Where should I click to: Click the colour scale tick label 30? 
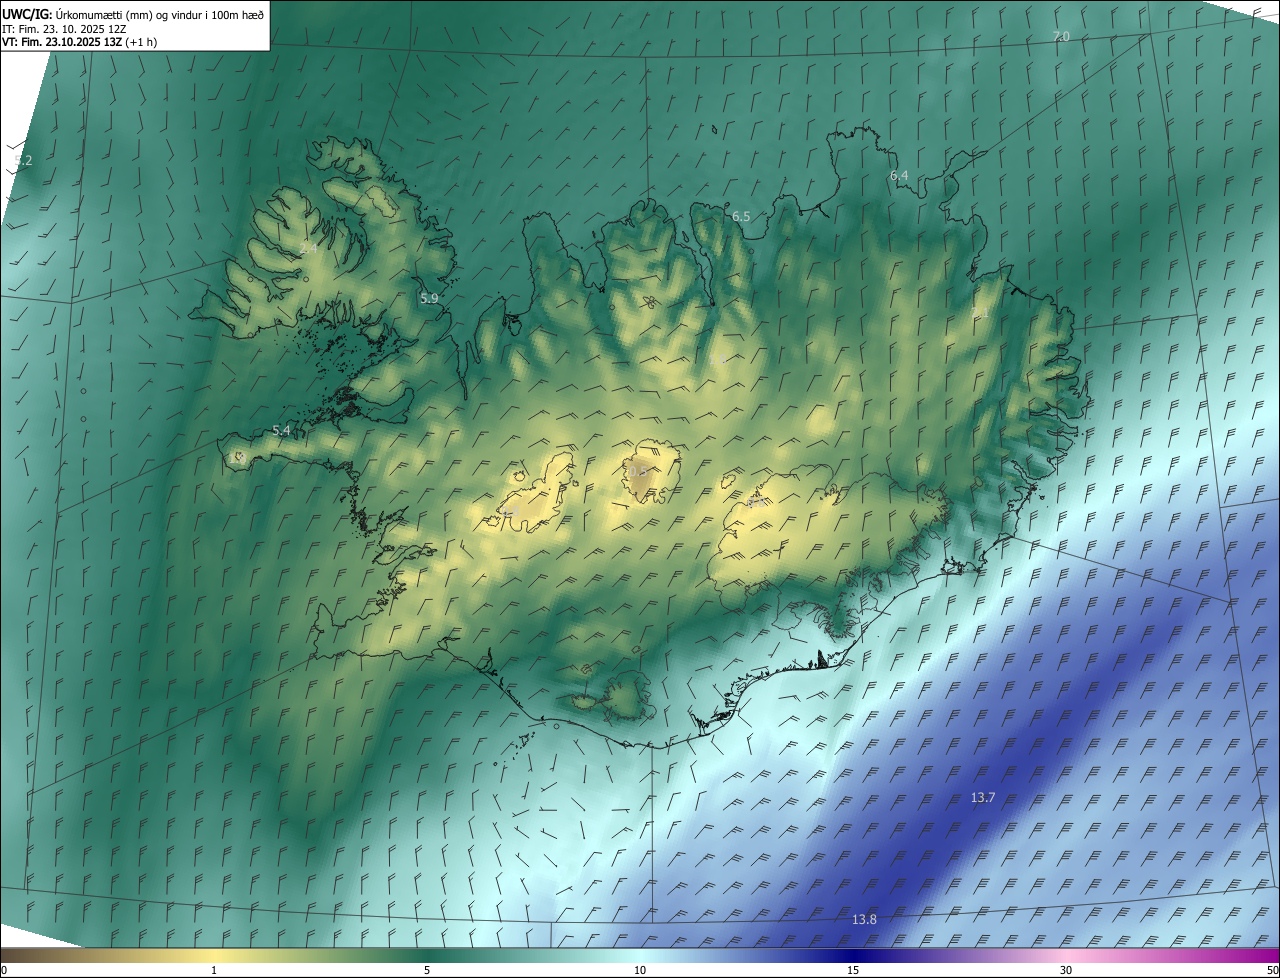(1066, 970)
